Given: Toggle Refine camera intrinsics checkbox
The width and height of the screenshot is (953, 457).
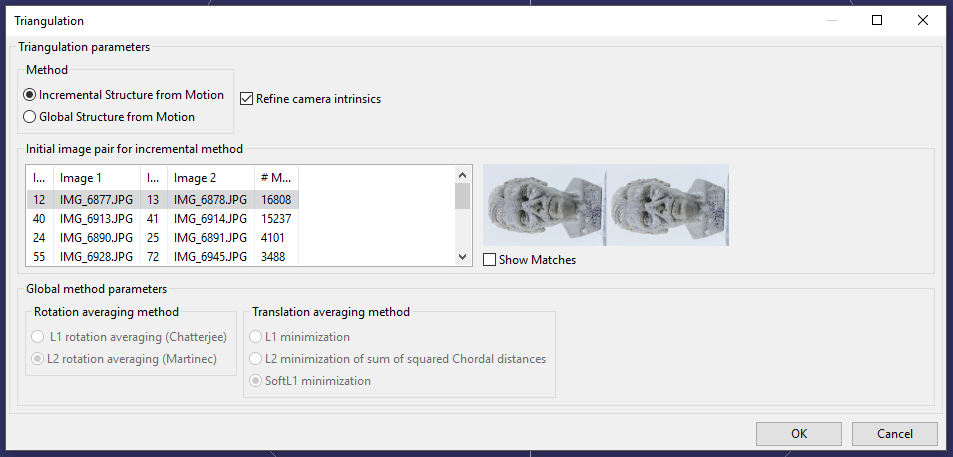Looking at the screenshot, I should coord(247,99).
